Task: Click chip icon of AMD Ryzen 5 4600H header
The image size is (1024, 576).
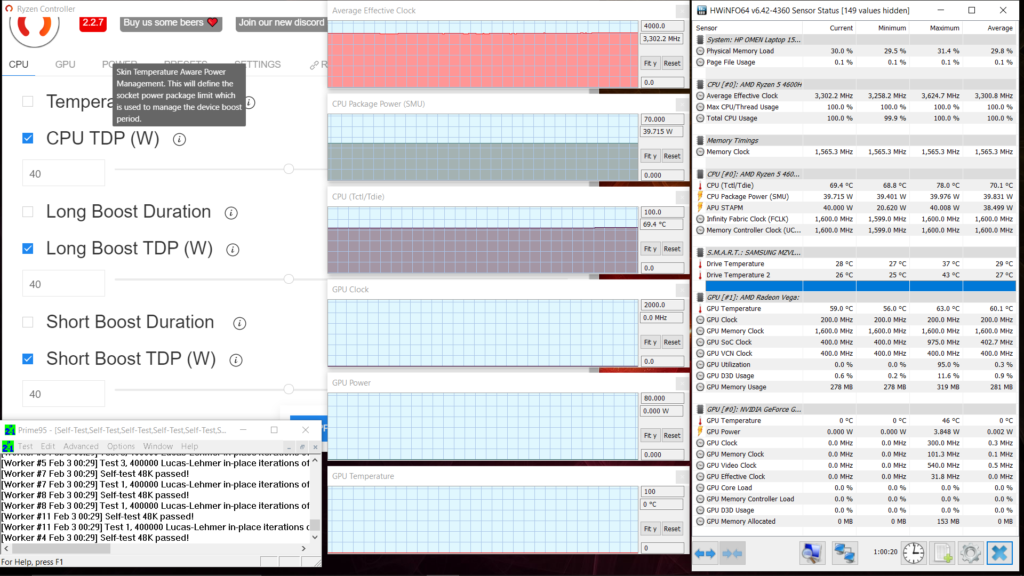Action: 700,84
